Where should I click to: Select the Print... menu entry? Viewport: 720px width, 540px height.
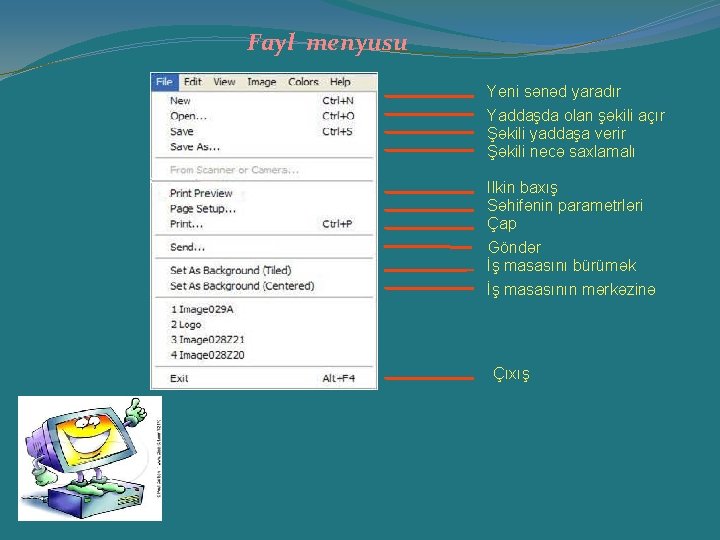coord(264,224)
